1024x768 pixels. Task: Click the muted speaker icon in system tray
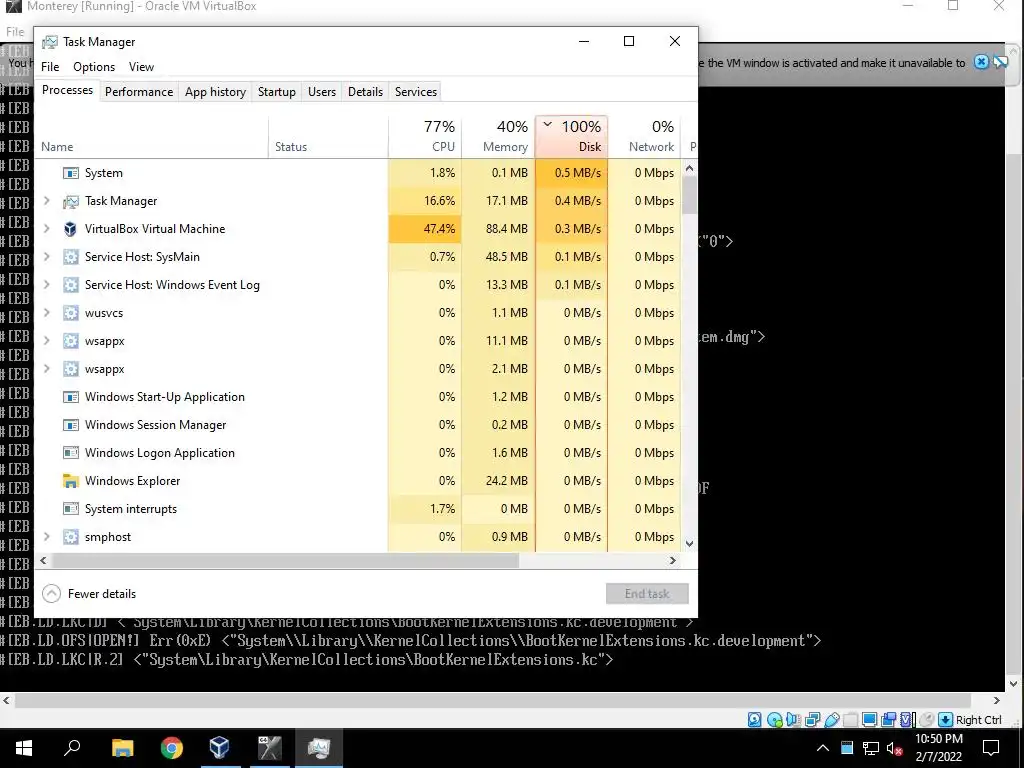coord(895,748)
